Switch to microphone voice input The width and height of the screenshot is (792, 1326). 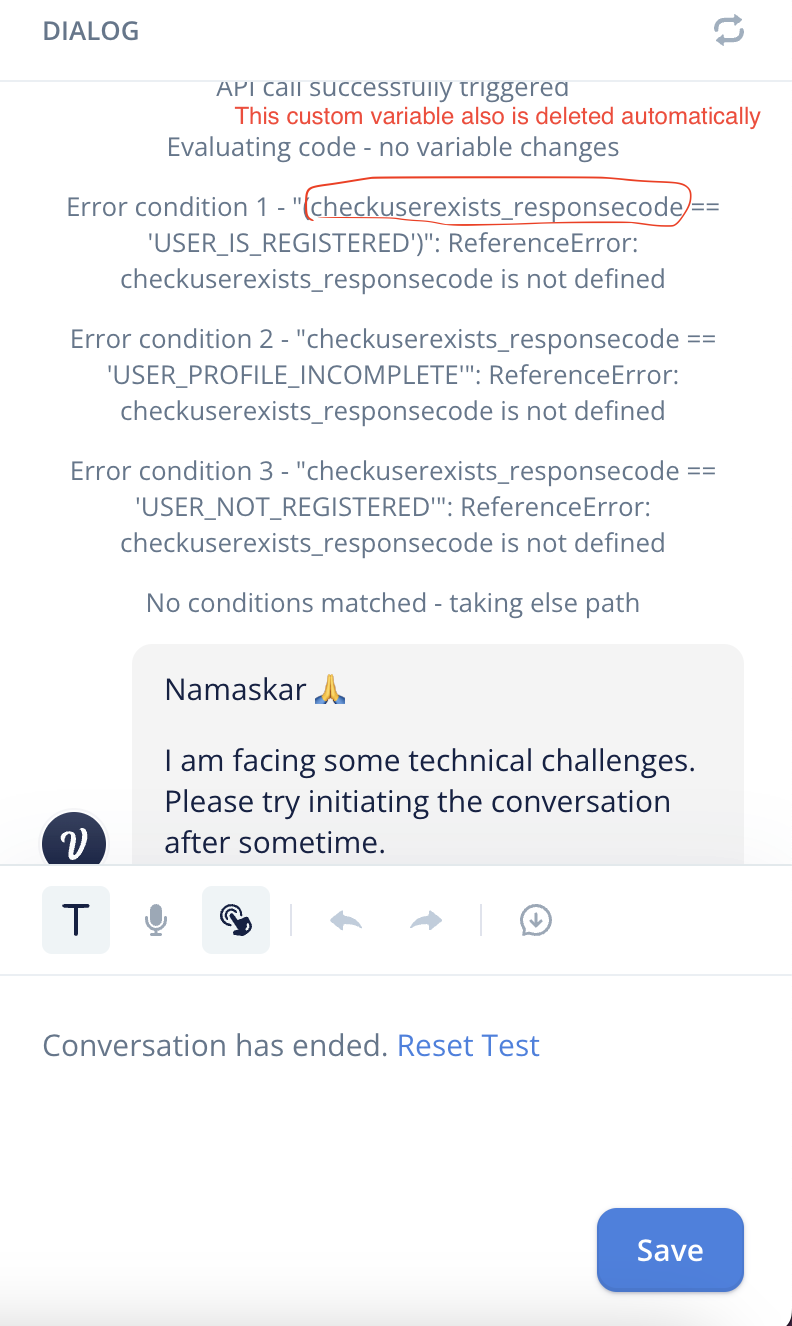[155, 920]
